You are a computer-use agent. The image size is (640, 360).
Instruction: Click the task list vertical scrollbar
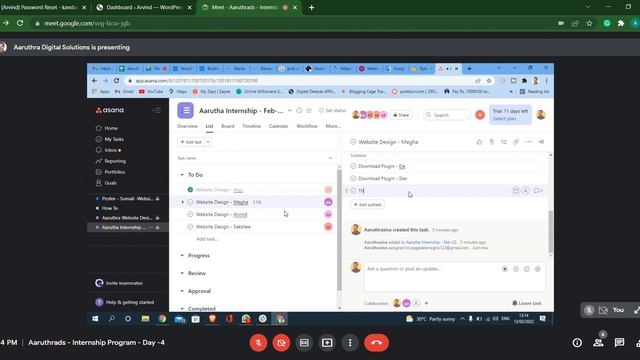click(x=339, y=229)
